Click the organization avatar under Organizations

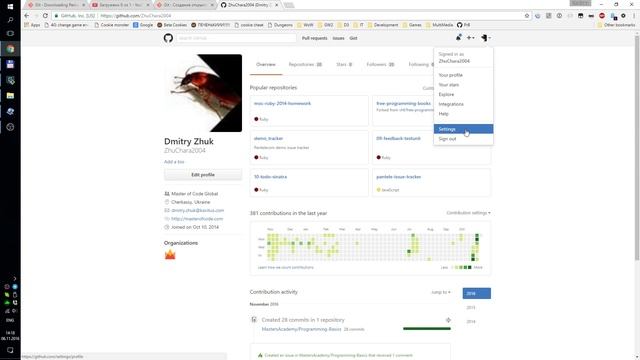tap(170, 255)
